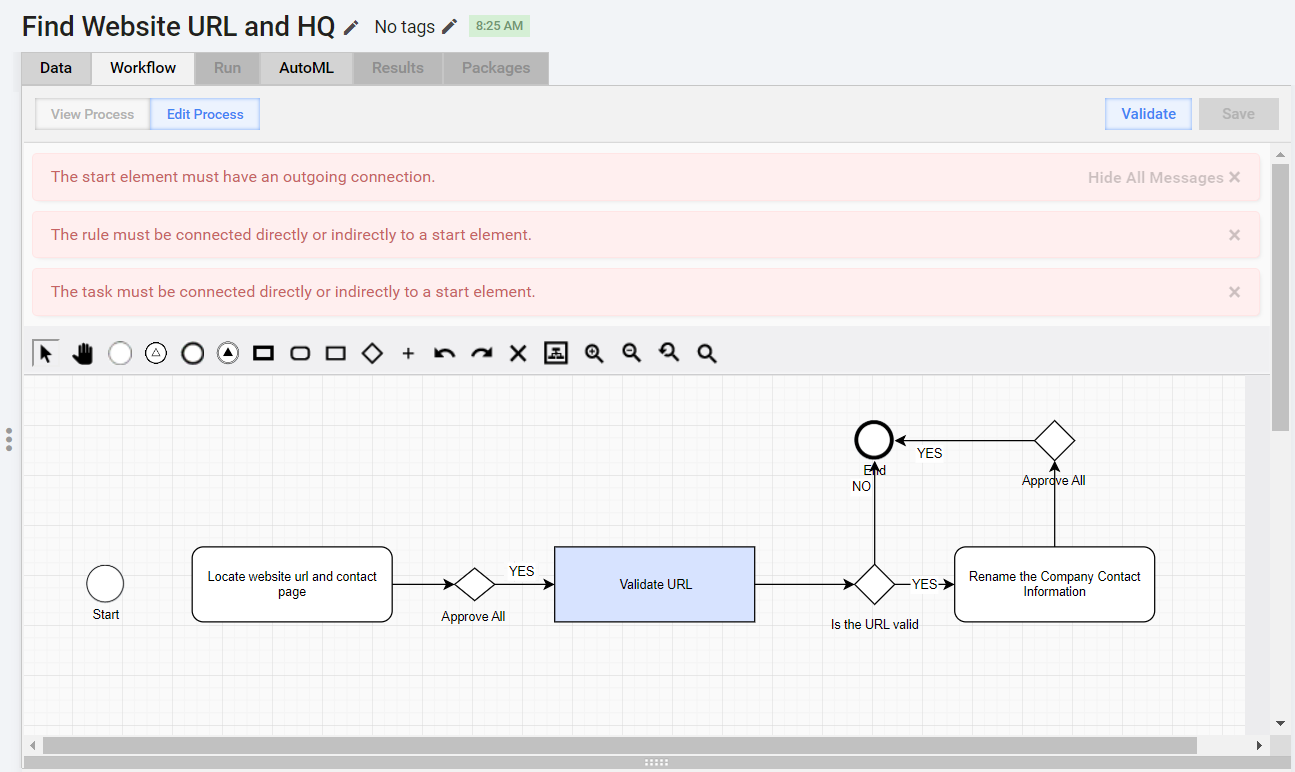
Task: Switch to the Workflow tab
Action: [143, 68]
